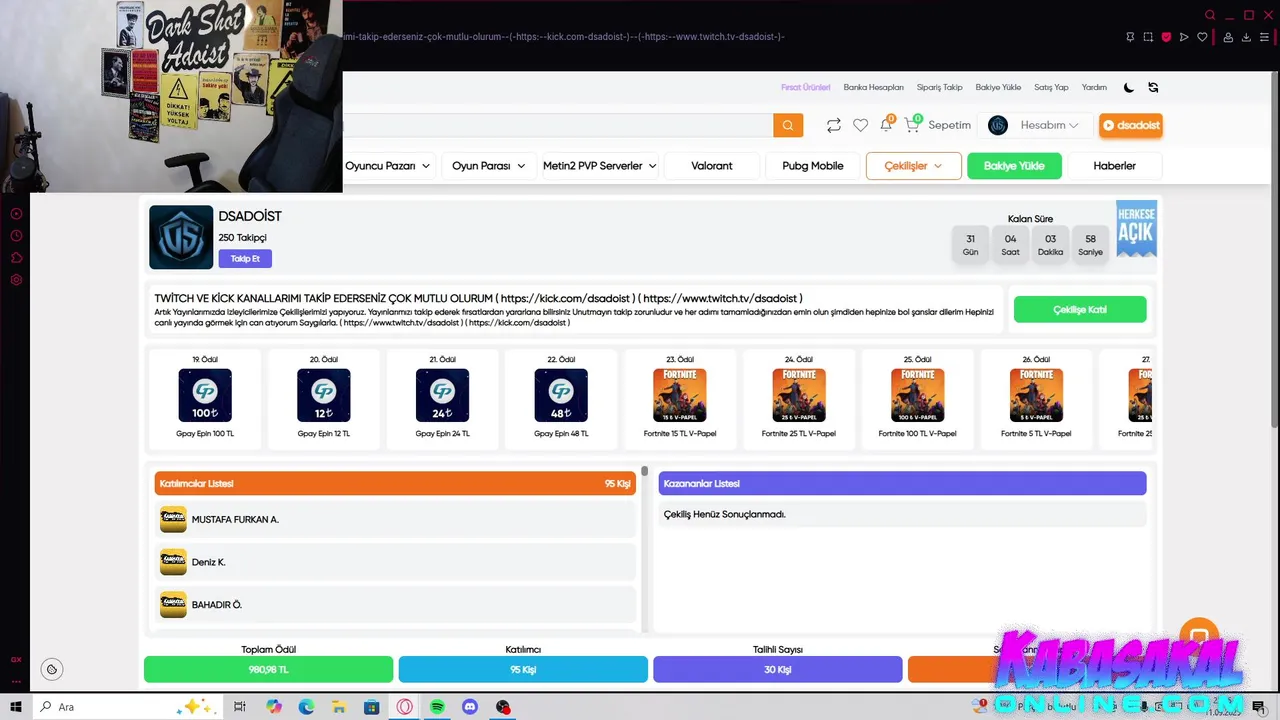Click the Opera heart bookmark icon
Image resolution: width=1280 pixels, height=720 pixels.
(1202, 37)
